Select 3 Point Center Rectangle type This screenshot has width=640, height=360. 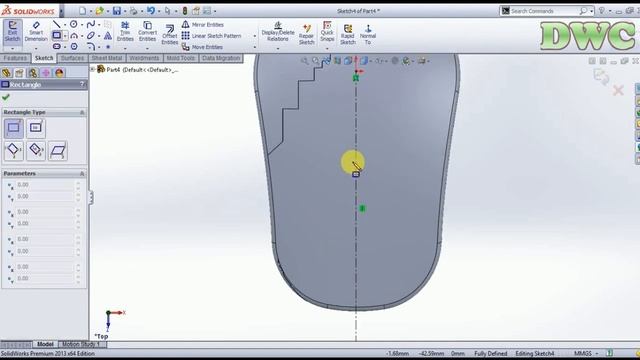click(36, 151)
